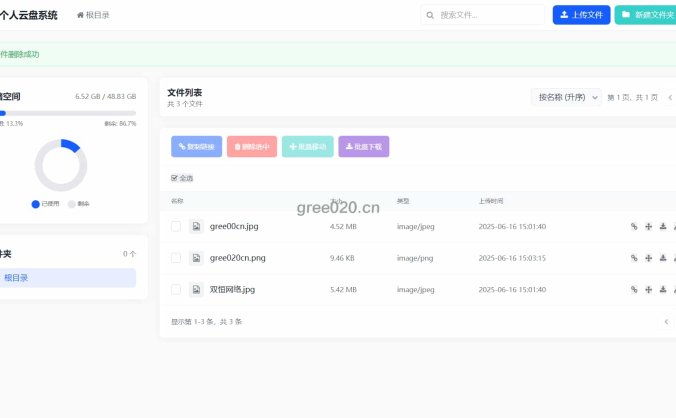Click the green 新建文件夹 button
The width and height of the screenshot is (676, 418).
(x=646, y=15)
